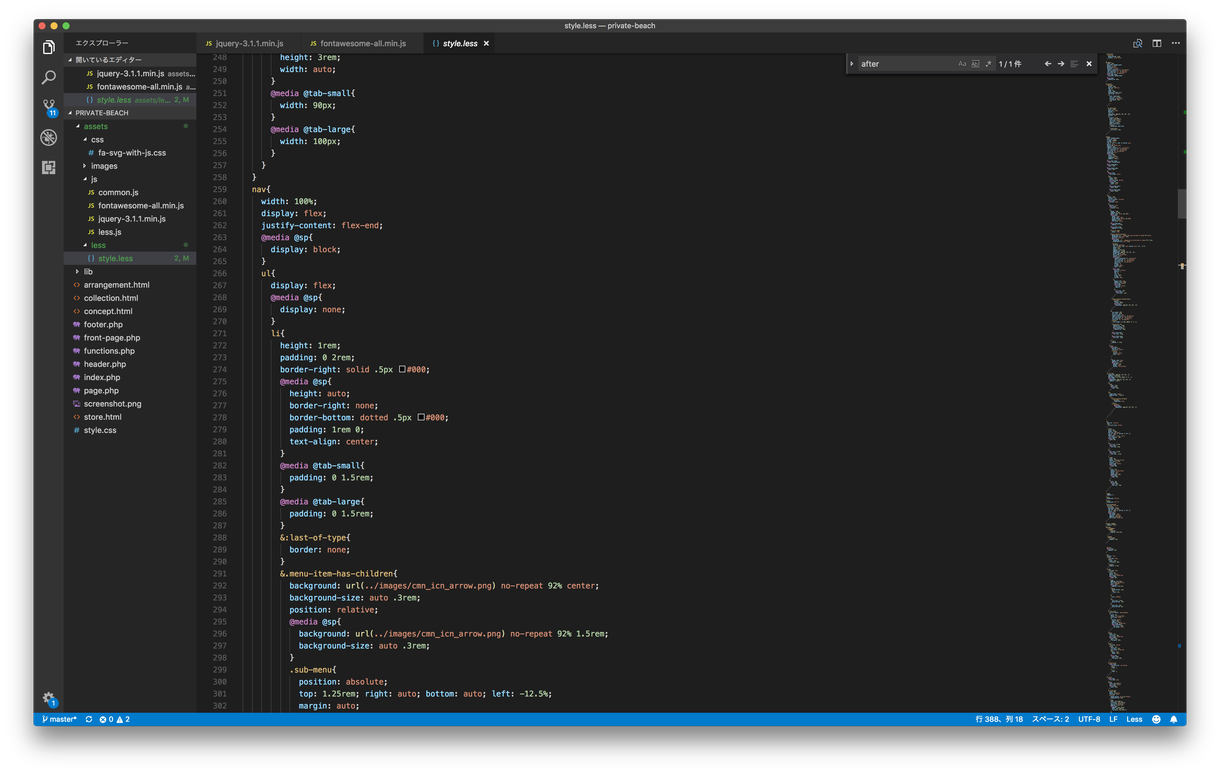
Task: Click the #000 color swatch on border-right line
Action: pos(401,370)
